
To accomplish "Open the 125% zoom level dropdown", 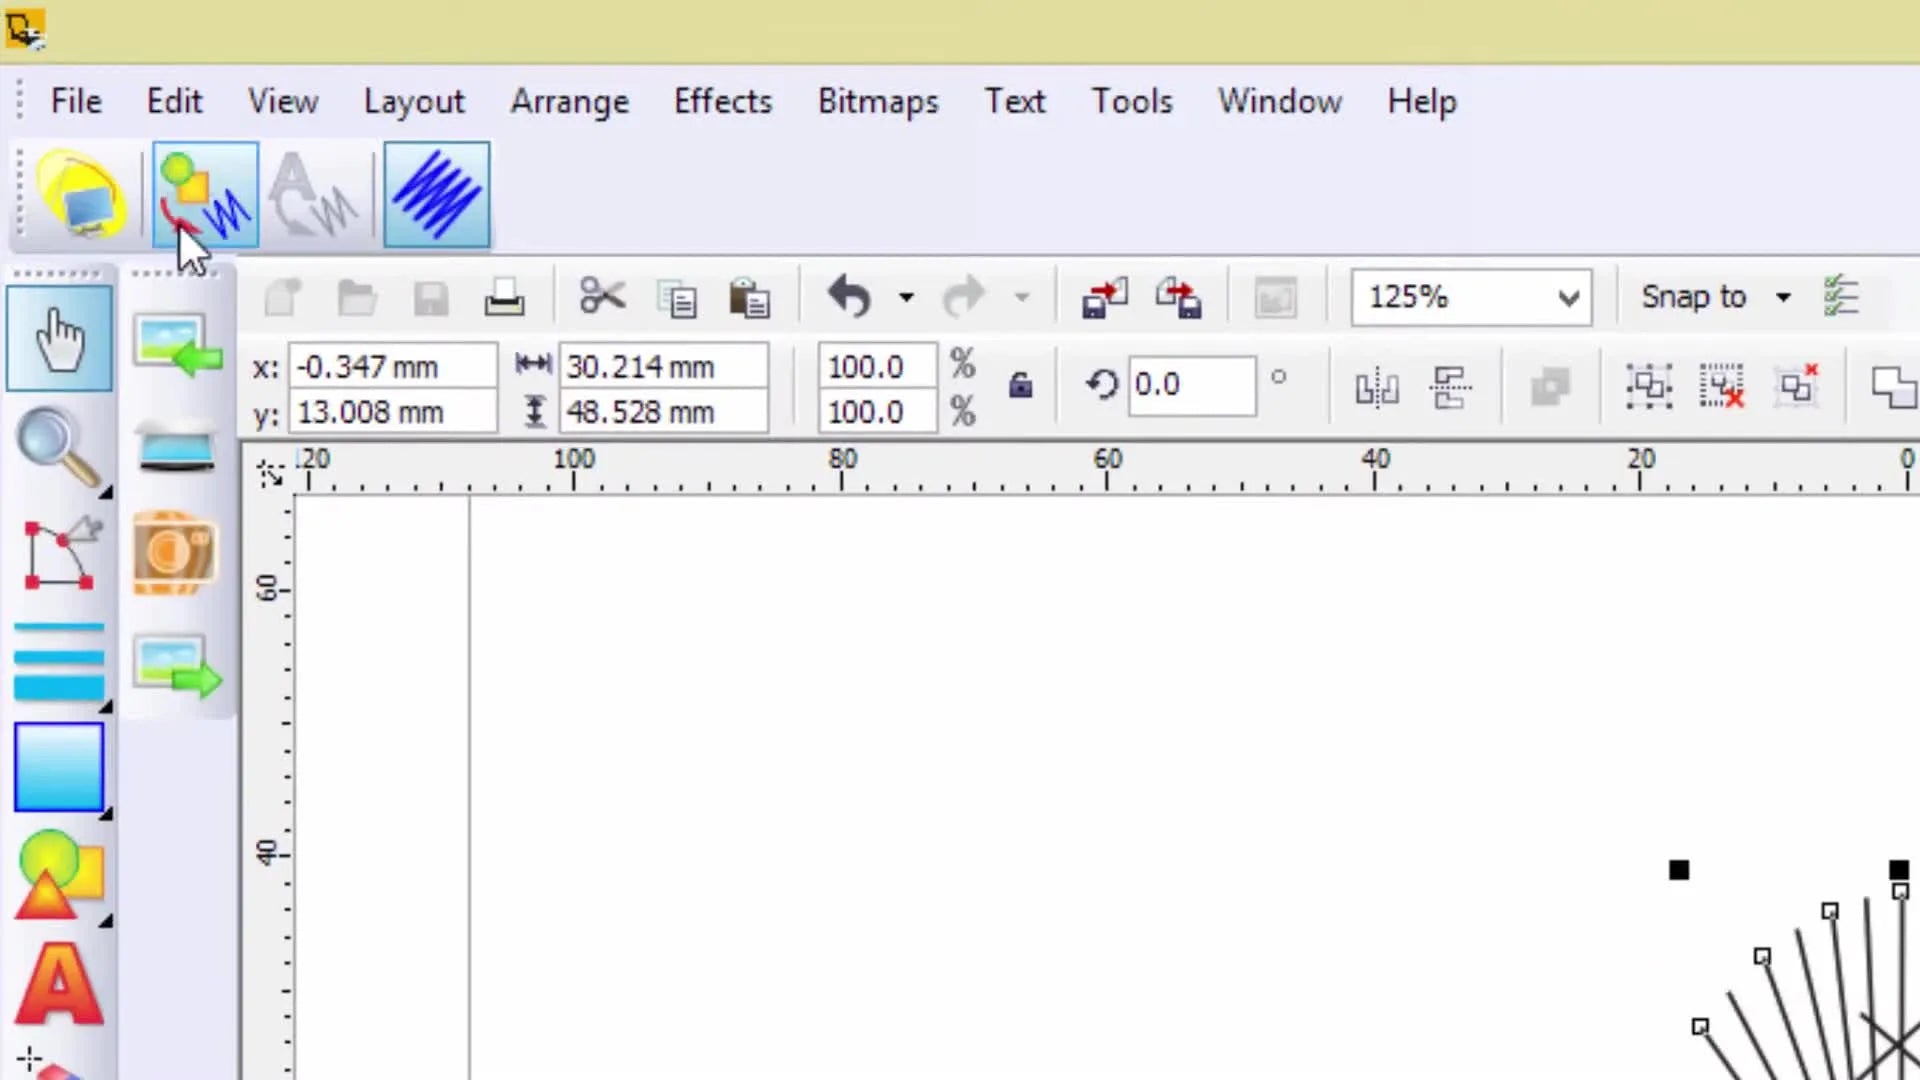I will tap(1471, 297).
